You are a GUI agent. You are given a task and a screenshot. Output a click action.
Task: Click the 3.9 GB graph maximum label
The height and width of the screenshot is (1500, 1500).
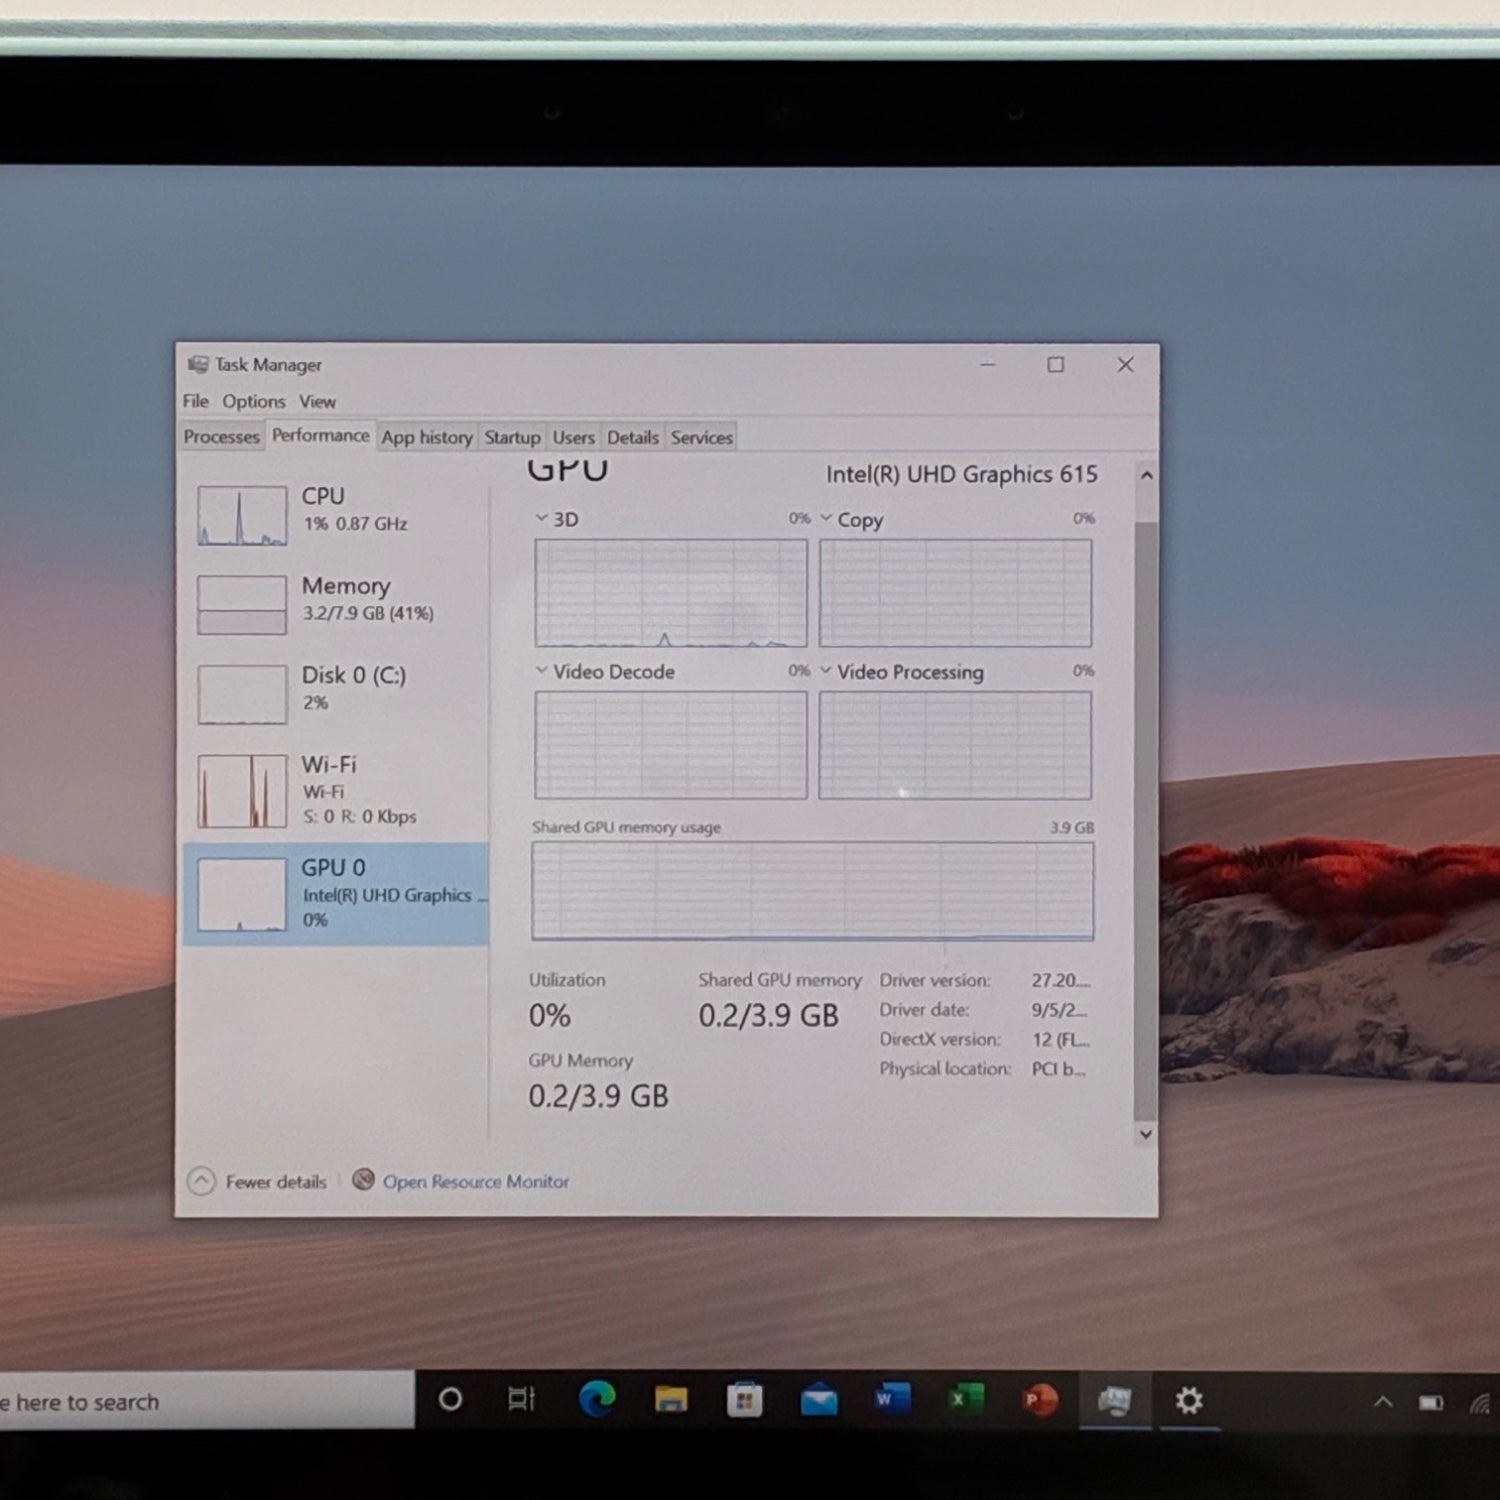[x=1071, y=827]
